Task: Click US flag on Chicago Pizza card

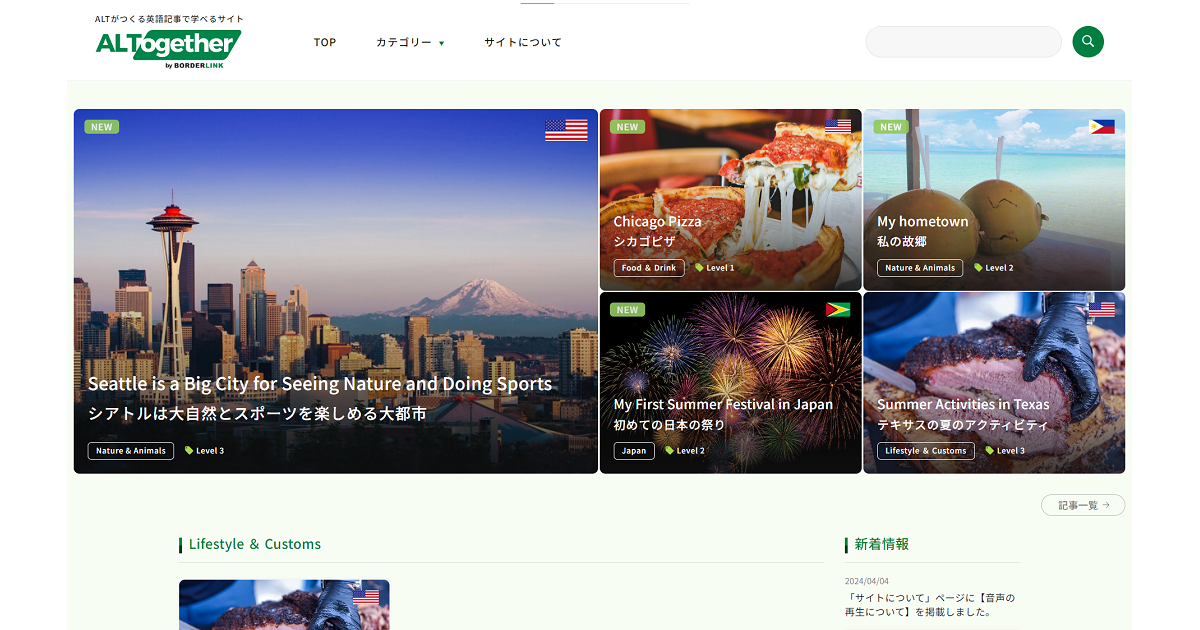Action: (x=838, y=126)
